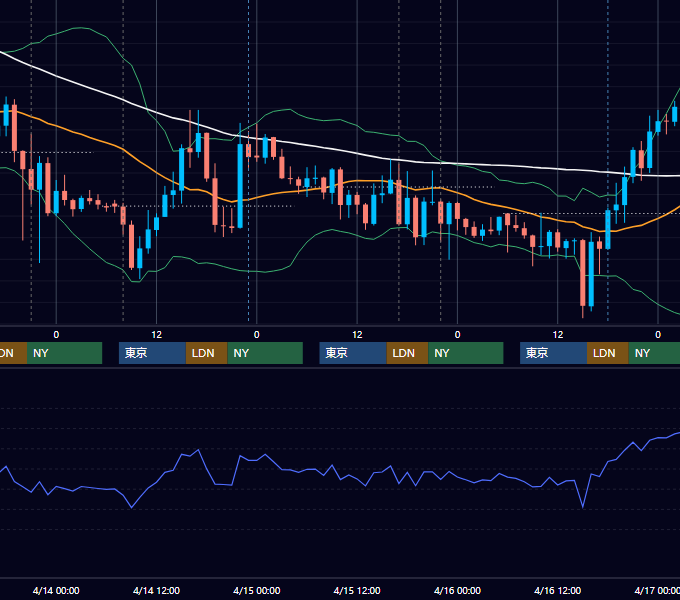
Task: Click hour label 12 above 4/14 12:00
Action: click(157, 335)
